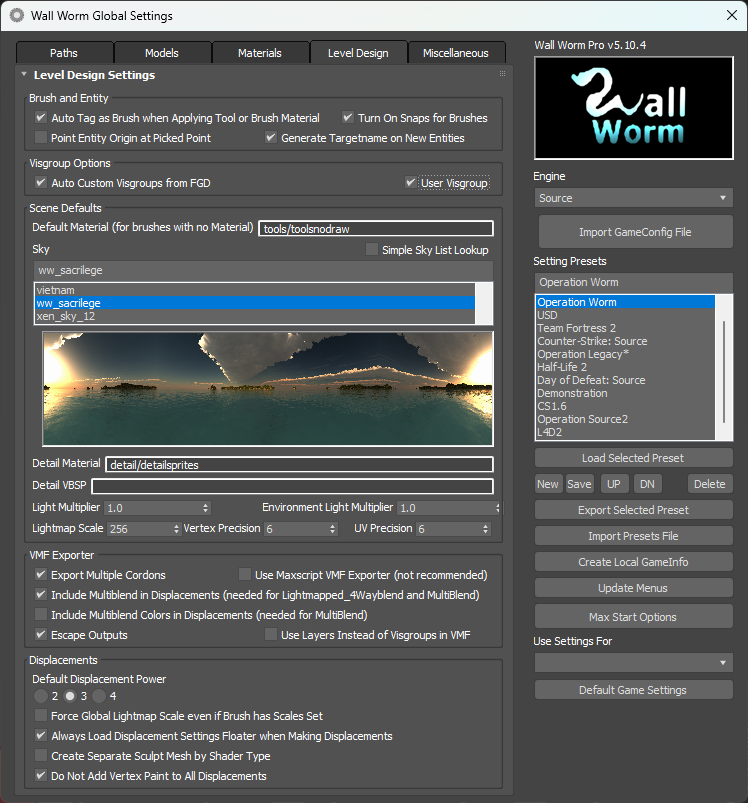Screen dimensions: 748x803
Task: Open the Engine Source dropdown
Action: click(x=633, y=198)
